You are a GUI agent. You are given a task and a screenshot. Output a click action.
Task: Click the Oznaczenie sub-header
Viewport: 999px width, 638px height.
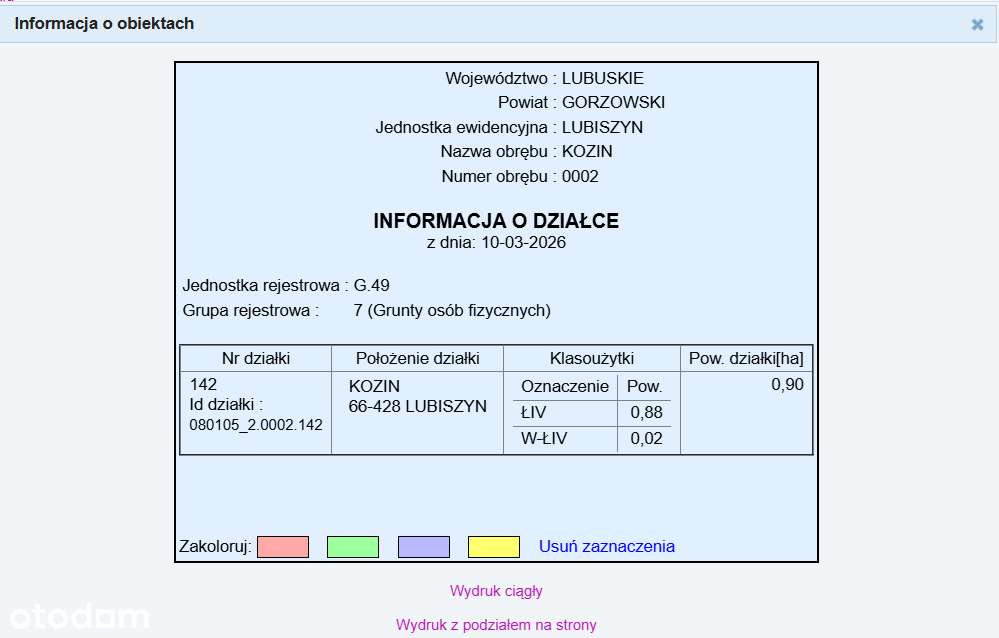(564, 387)
